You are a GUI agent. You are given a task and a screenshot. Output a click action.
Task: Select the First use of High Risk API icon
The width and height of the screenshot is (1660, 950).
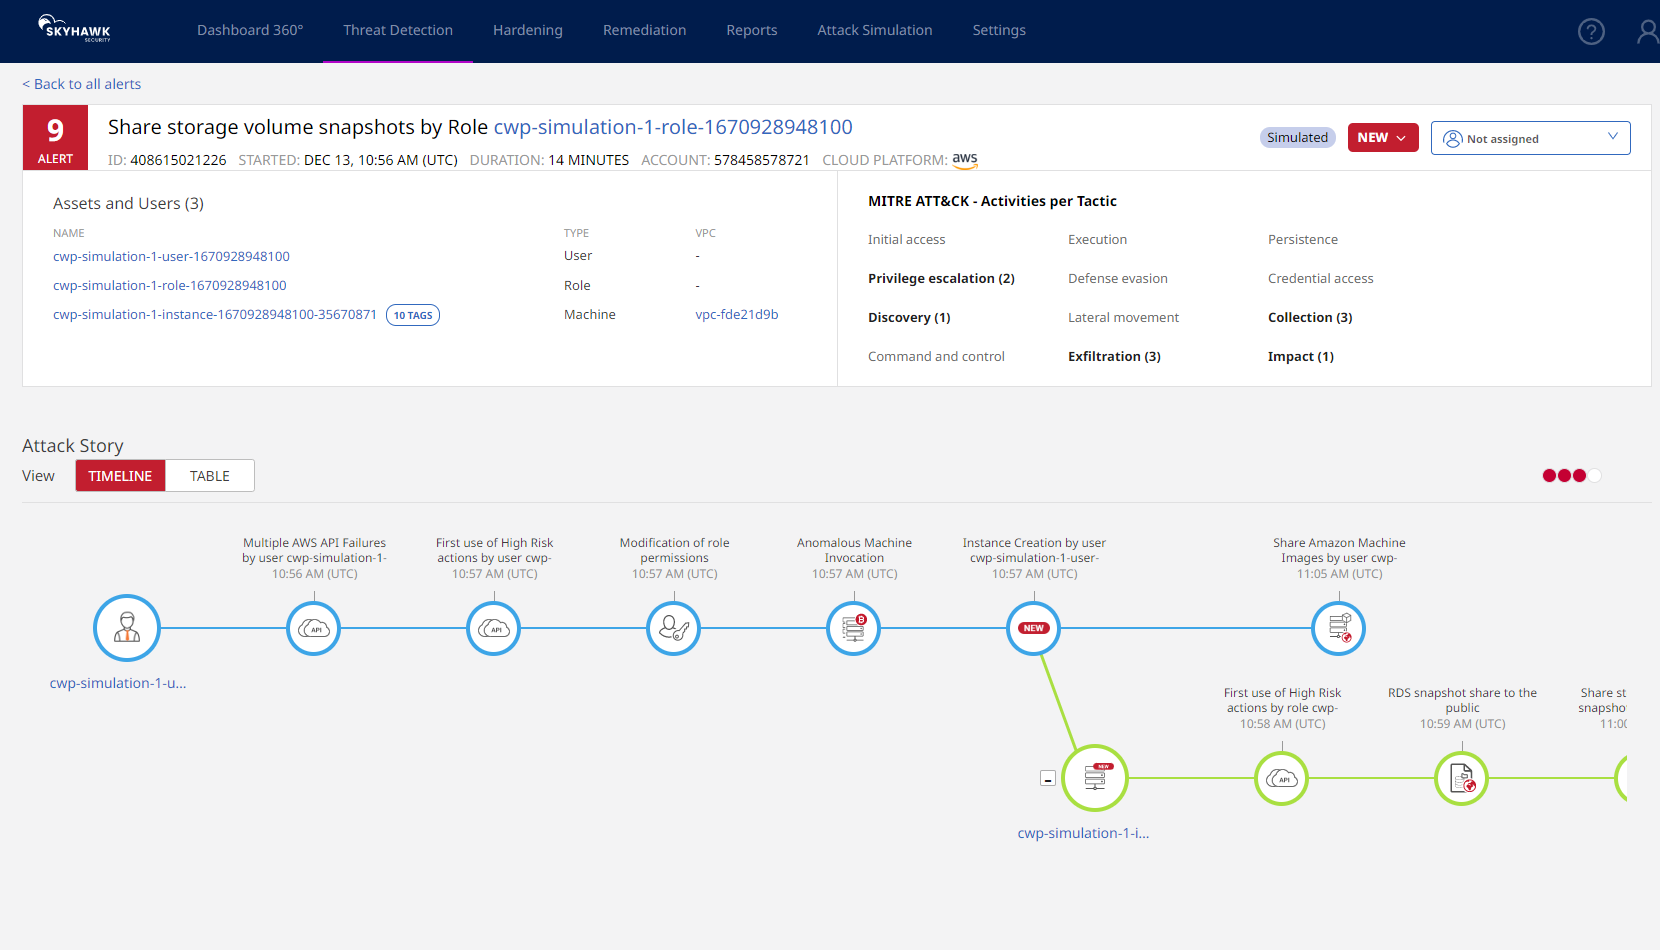pyautogui.click(x=493, y=628)
